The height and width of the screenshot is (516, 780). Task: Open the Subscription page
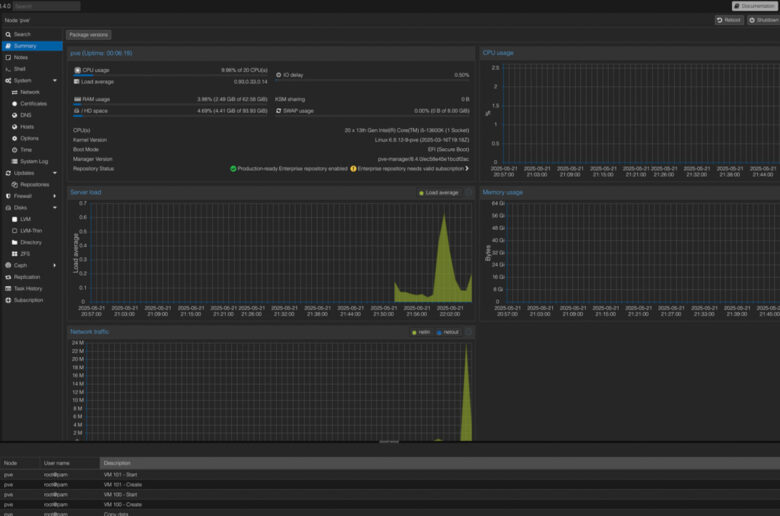(28, 300)
